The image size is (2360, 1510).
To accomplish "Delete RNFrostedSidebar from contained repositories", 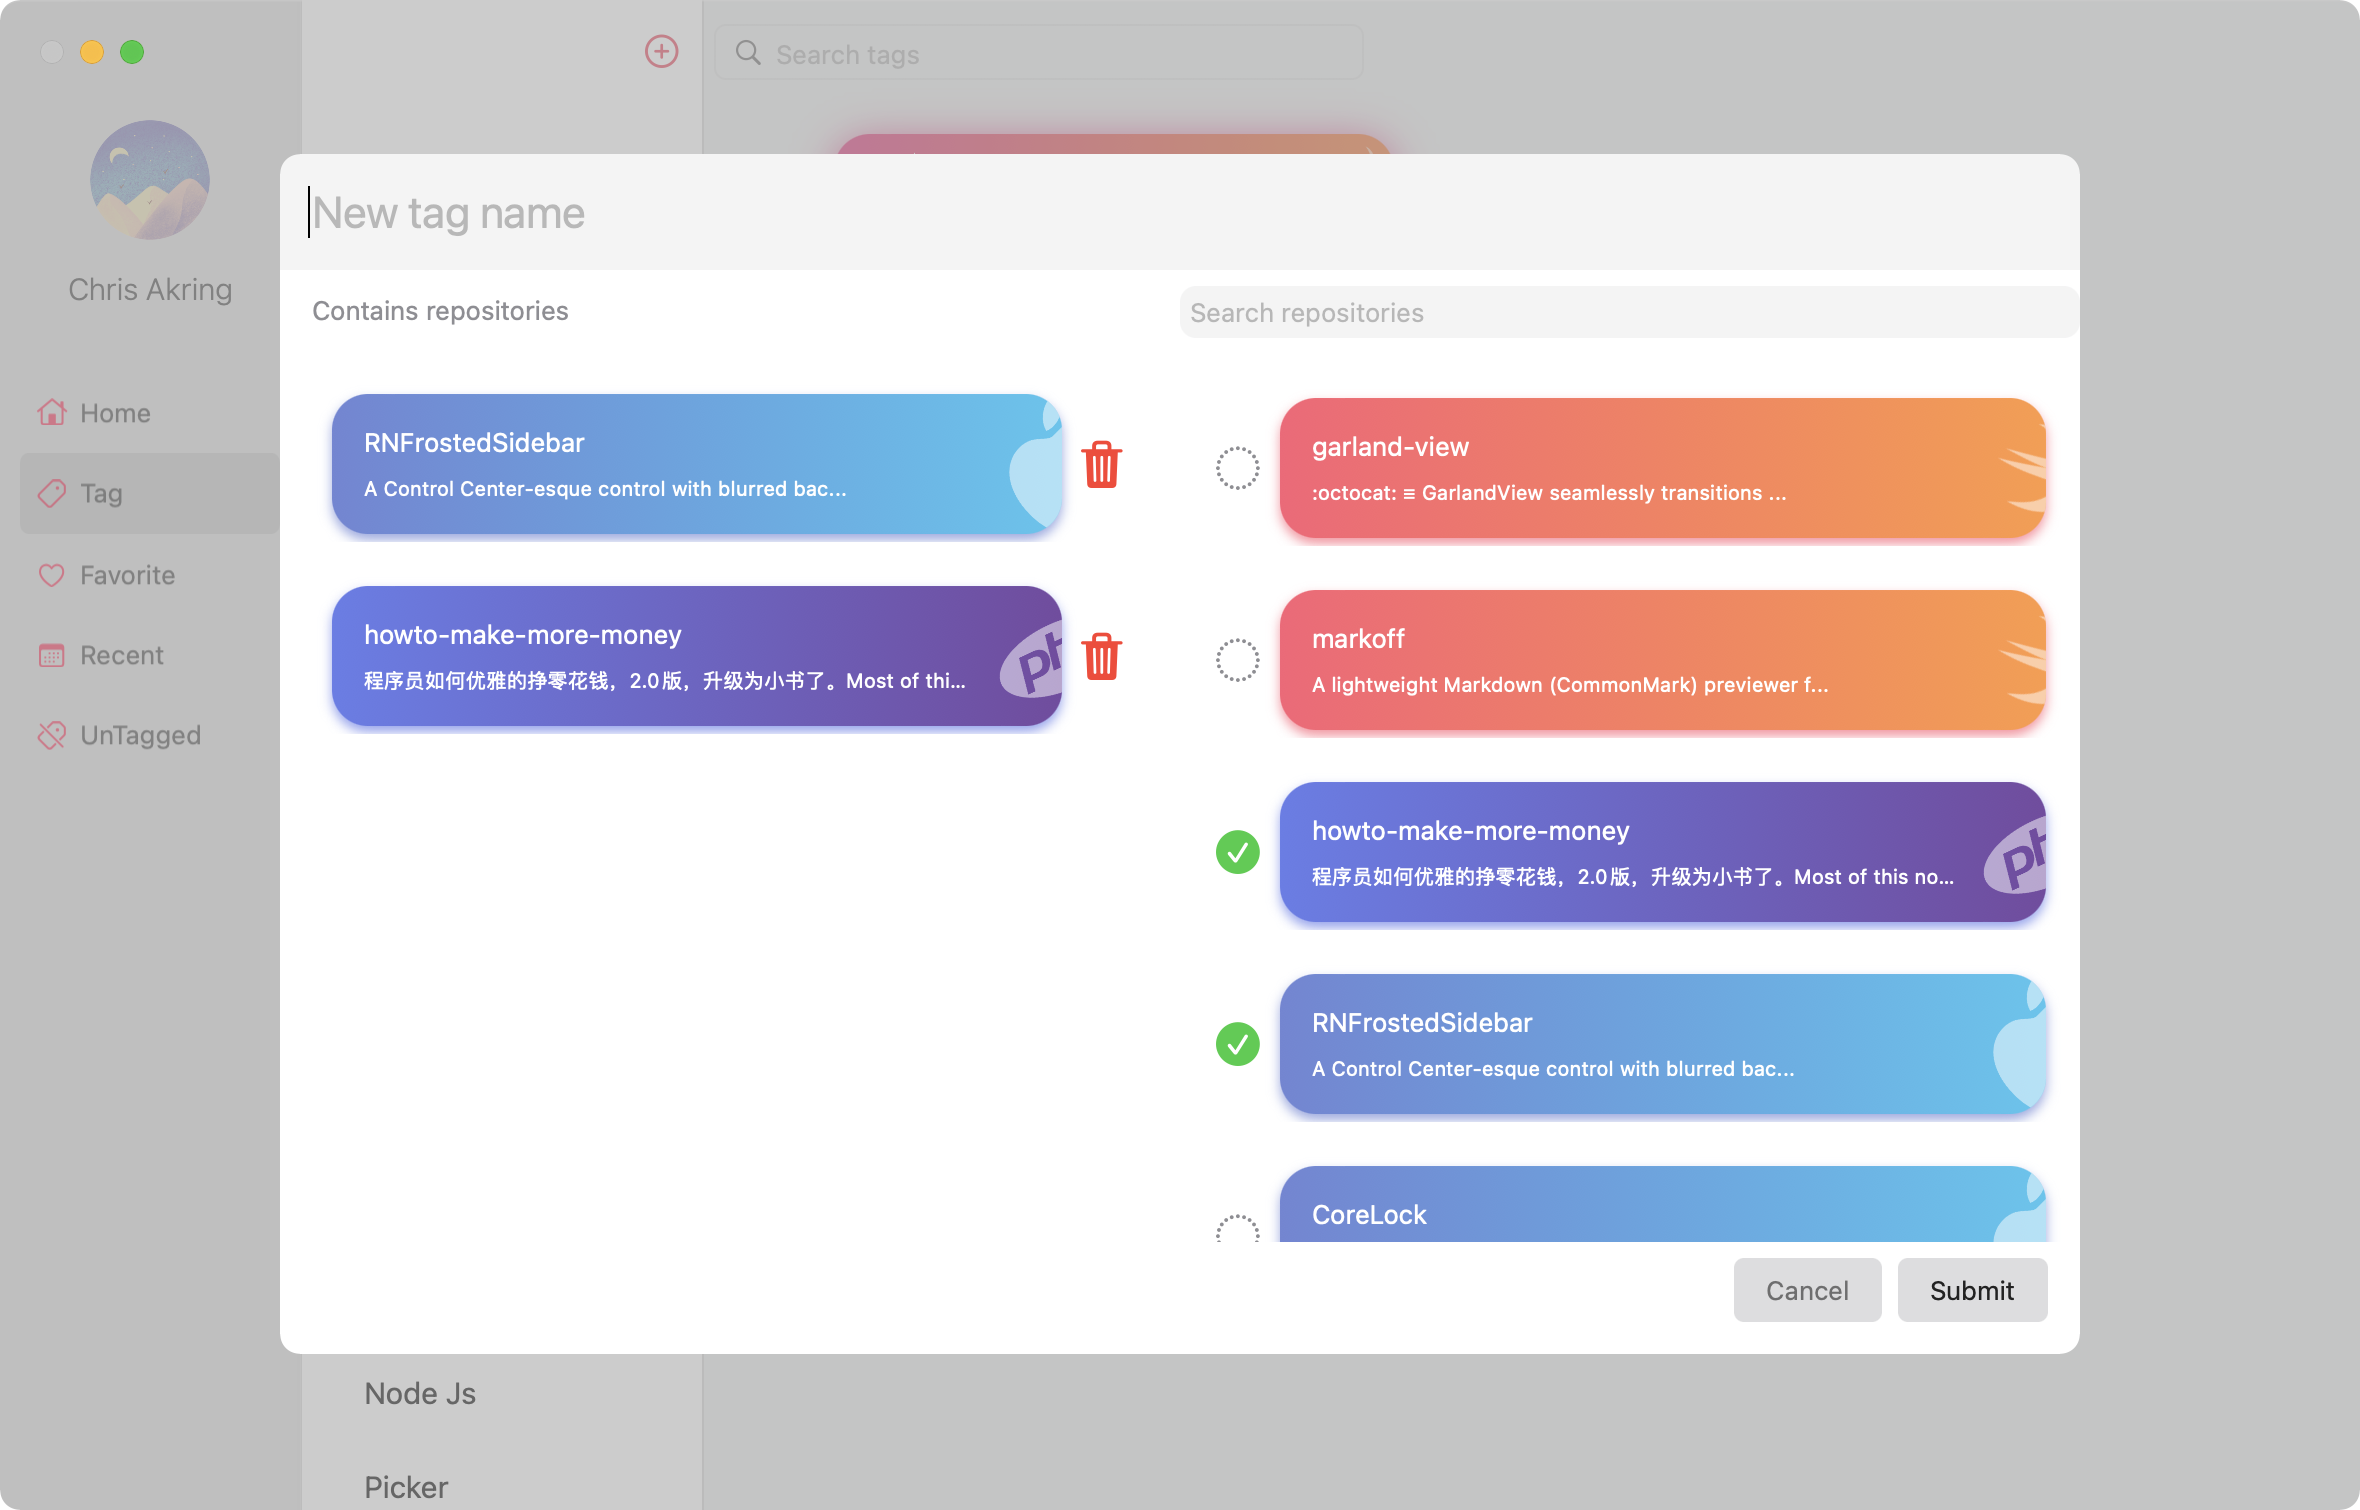I will pos(1101,465).
